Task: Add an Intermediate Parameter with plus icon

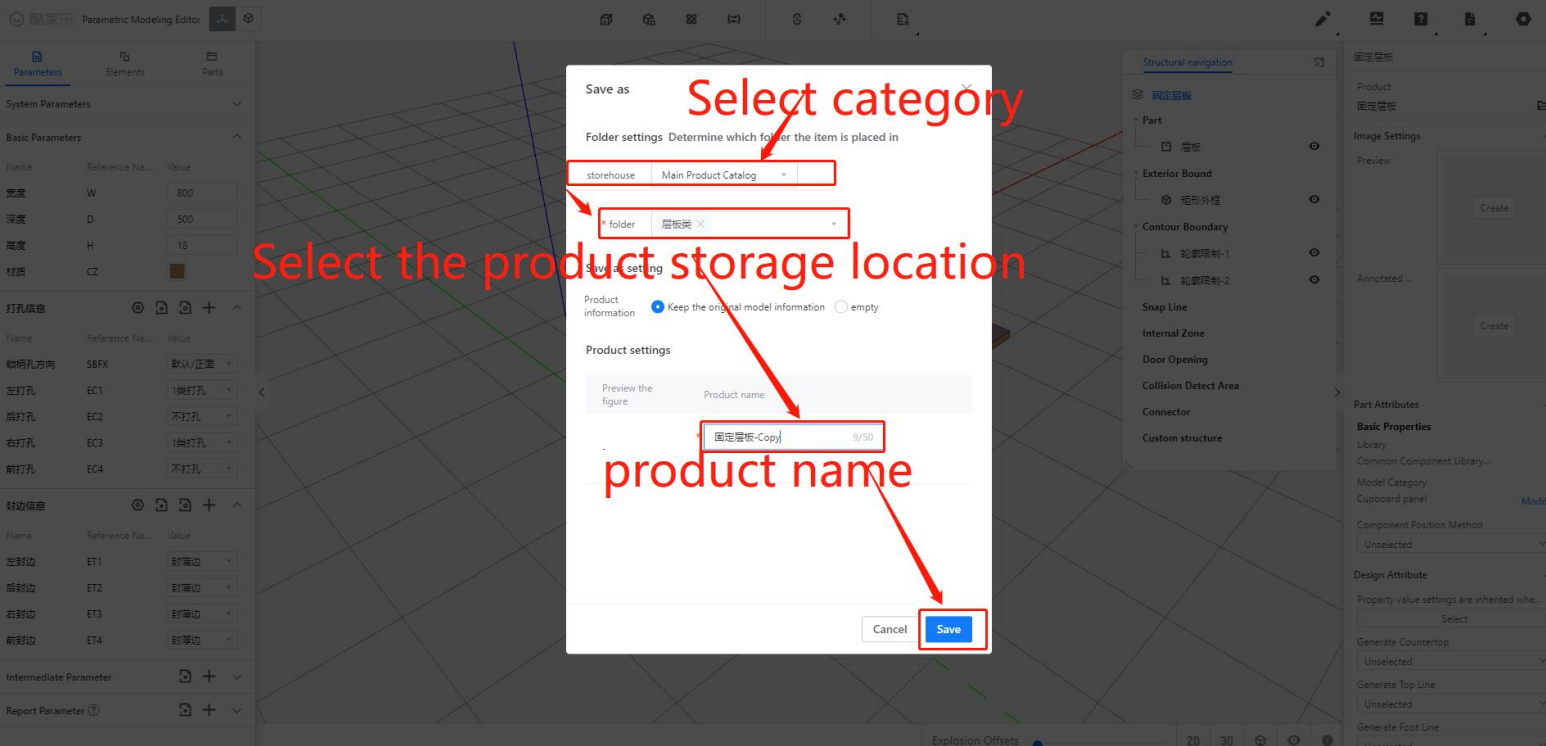Action: [x=209, y=677]
